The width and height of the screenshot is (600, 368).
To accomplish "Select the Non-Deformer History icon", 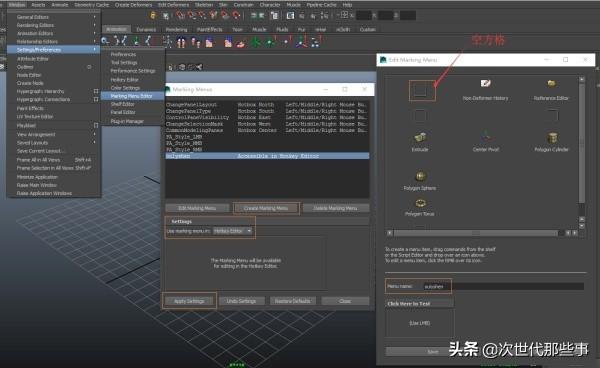I will (486, 83).
